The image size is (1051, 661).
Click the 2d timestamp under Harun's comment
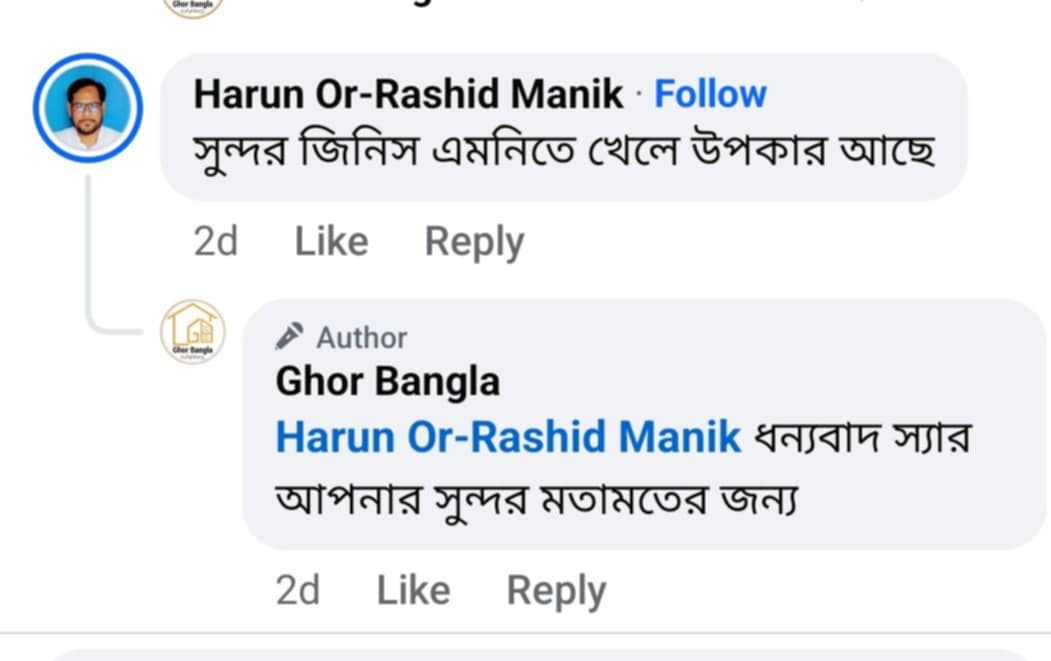point(216,242)
